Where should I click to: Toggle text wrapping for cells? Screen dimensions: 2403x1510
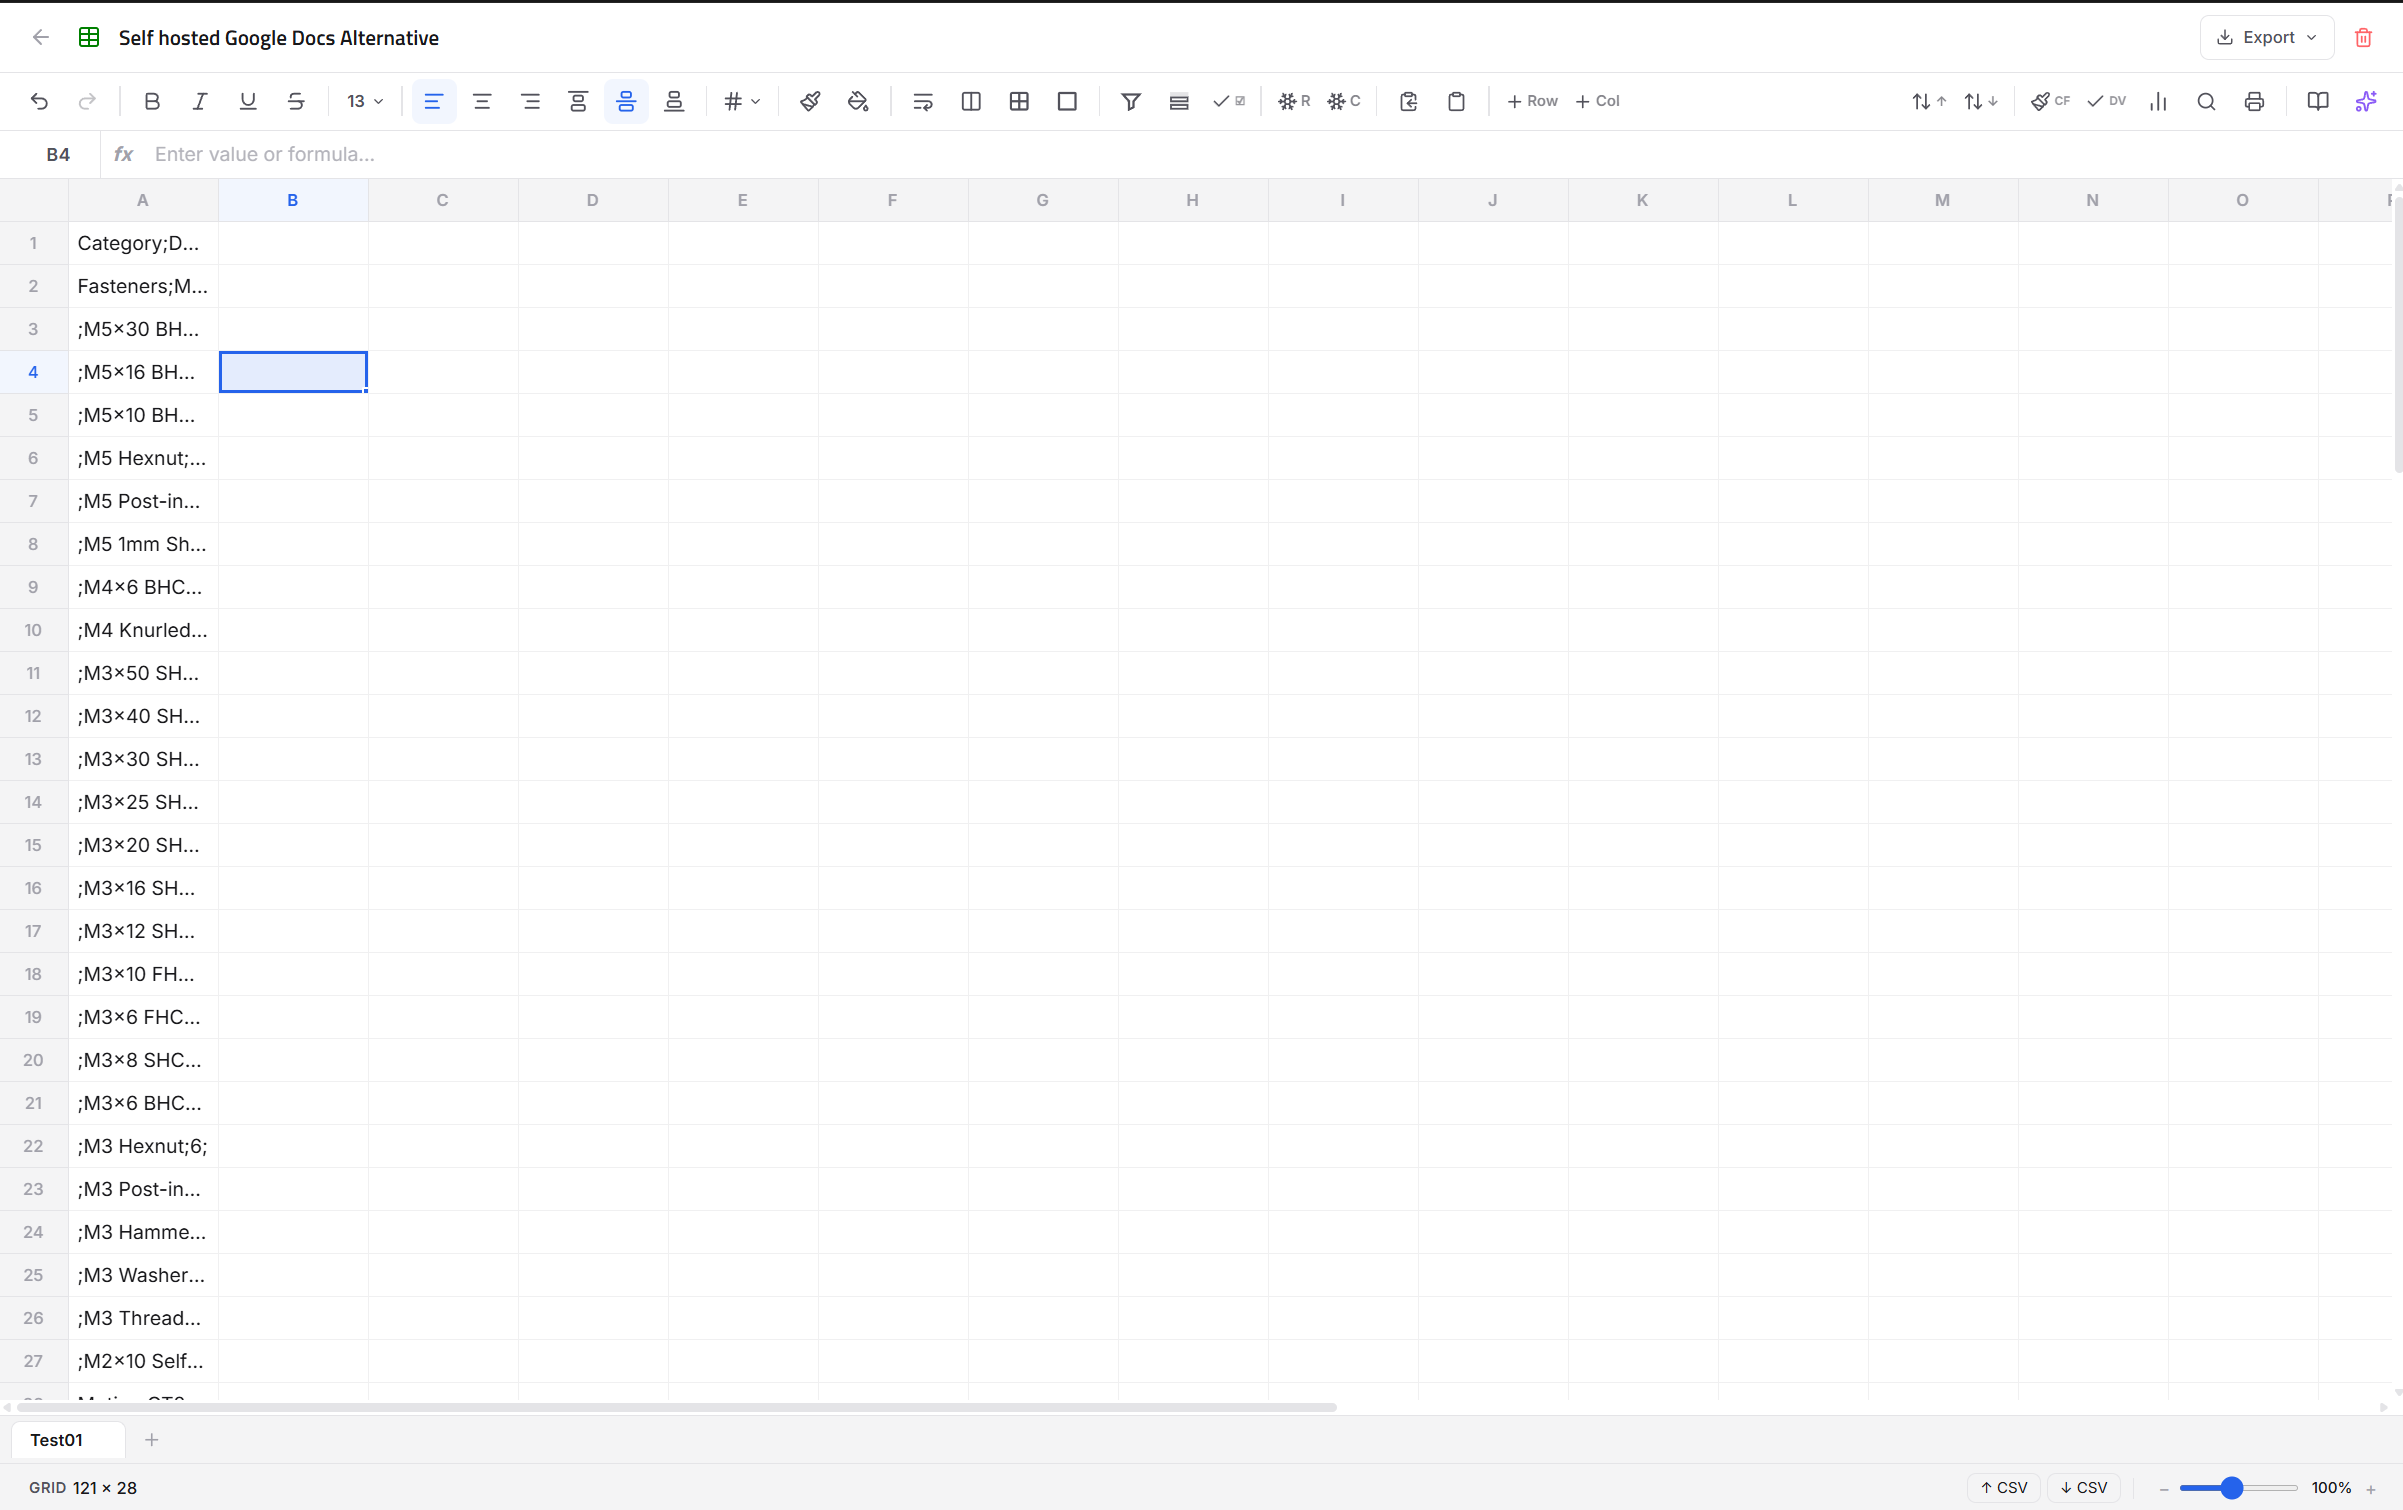coord(922,101)
